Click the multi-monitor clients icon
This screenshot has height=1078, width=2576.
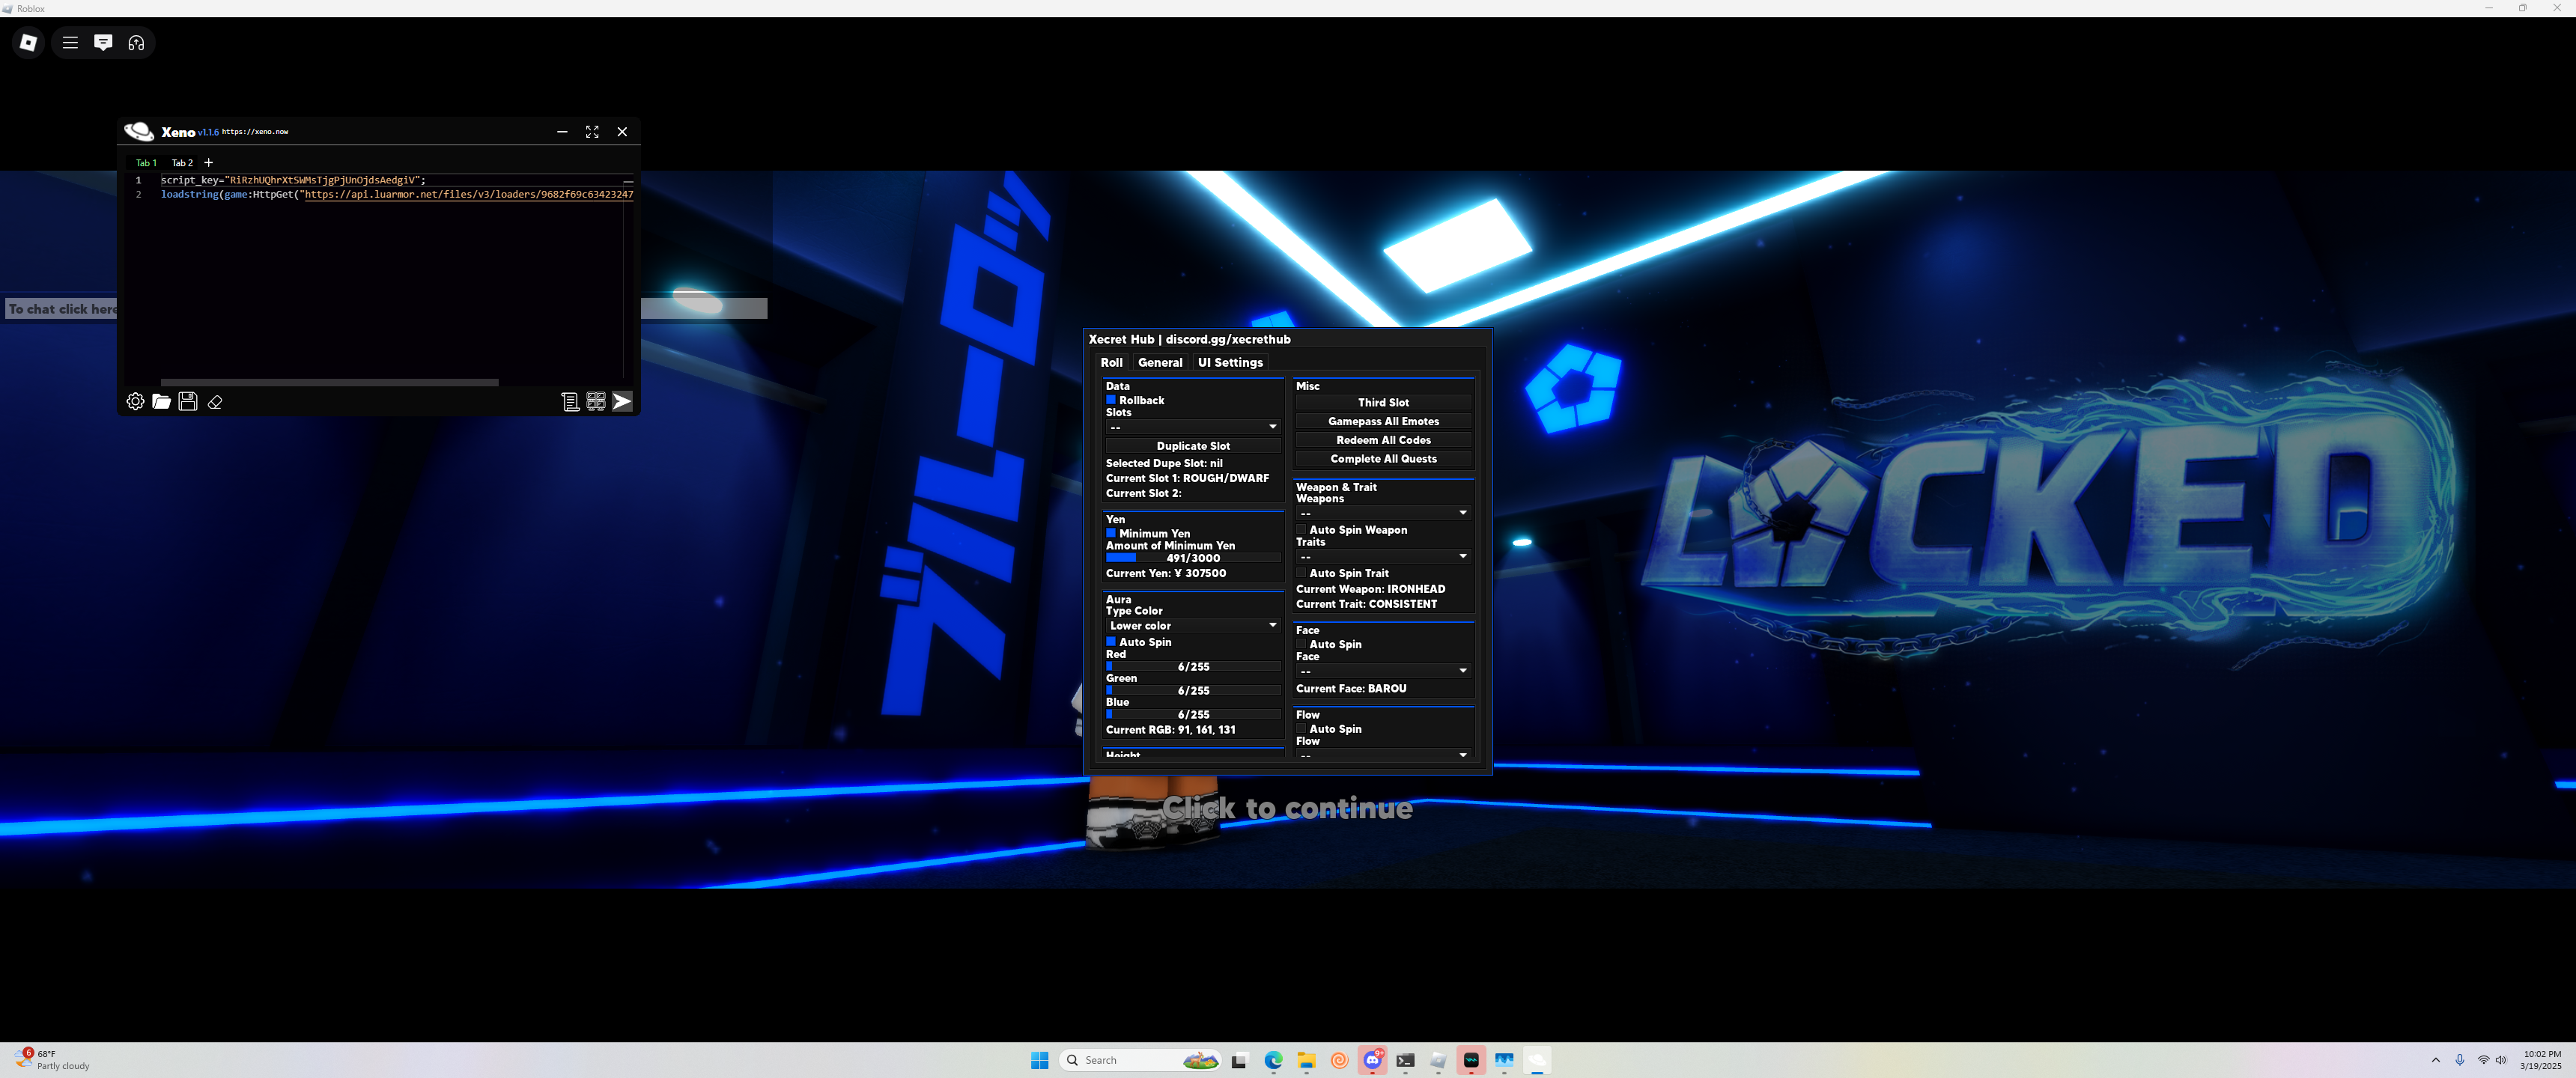pos(596,401)
